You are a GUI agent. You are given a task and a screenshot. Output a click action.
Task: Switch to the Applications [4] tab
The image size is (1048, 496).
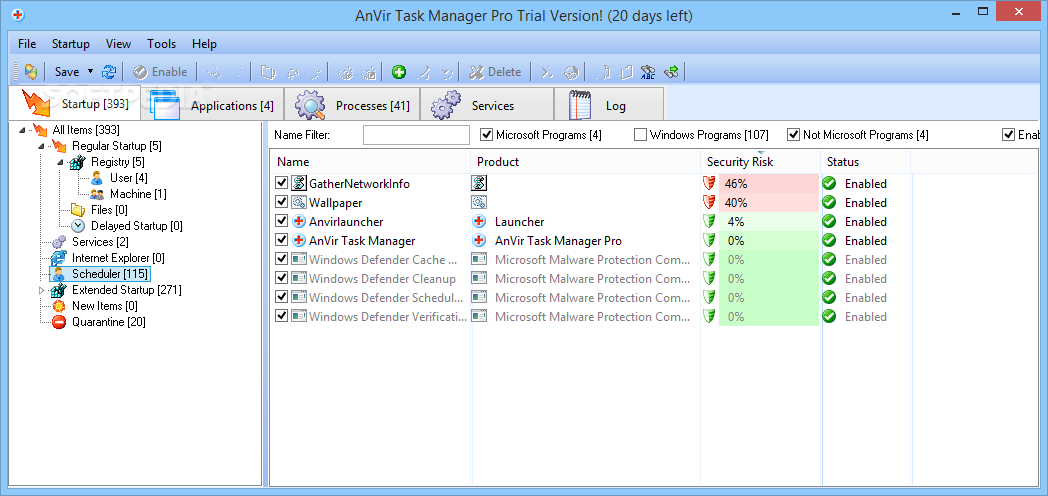(x=213, y=106)
